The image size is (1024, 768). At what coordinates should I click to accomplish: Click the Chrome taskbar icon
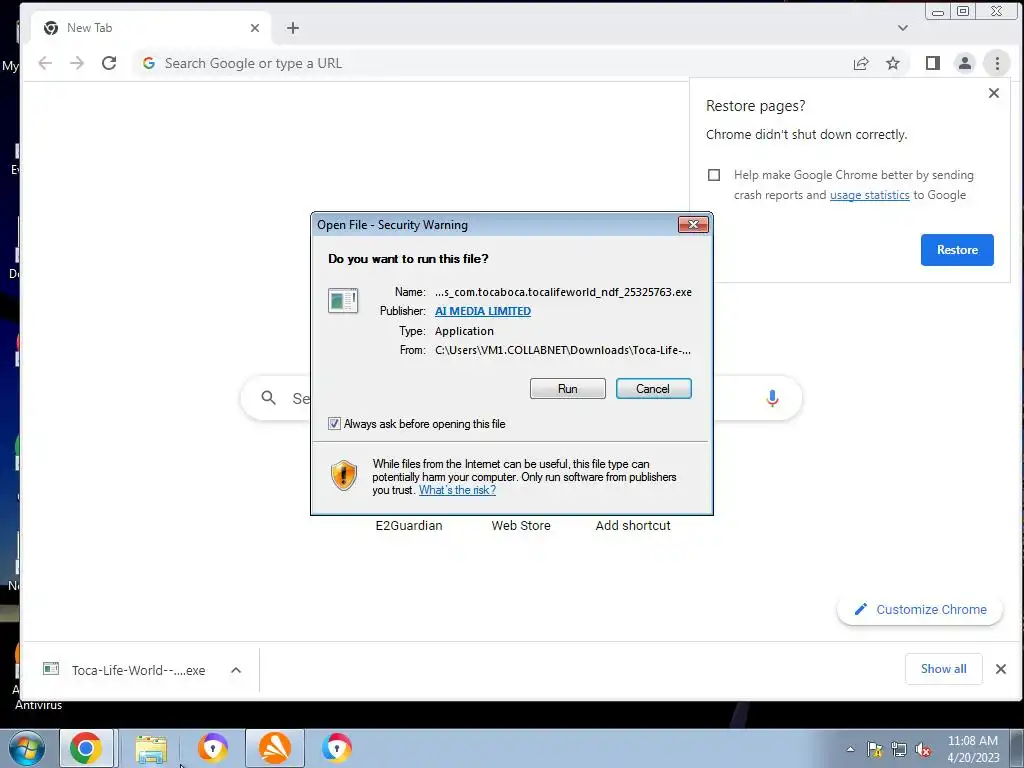click(x=86, y=748)
